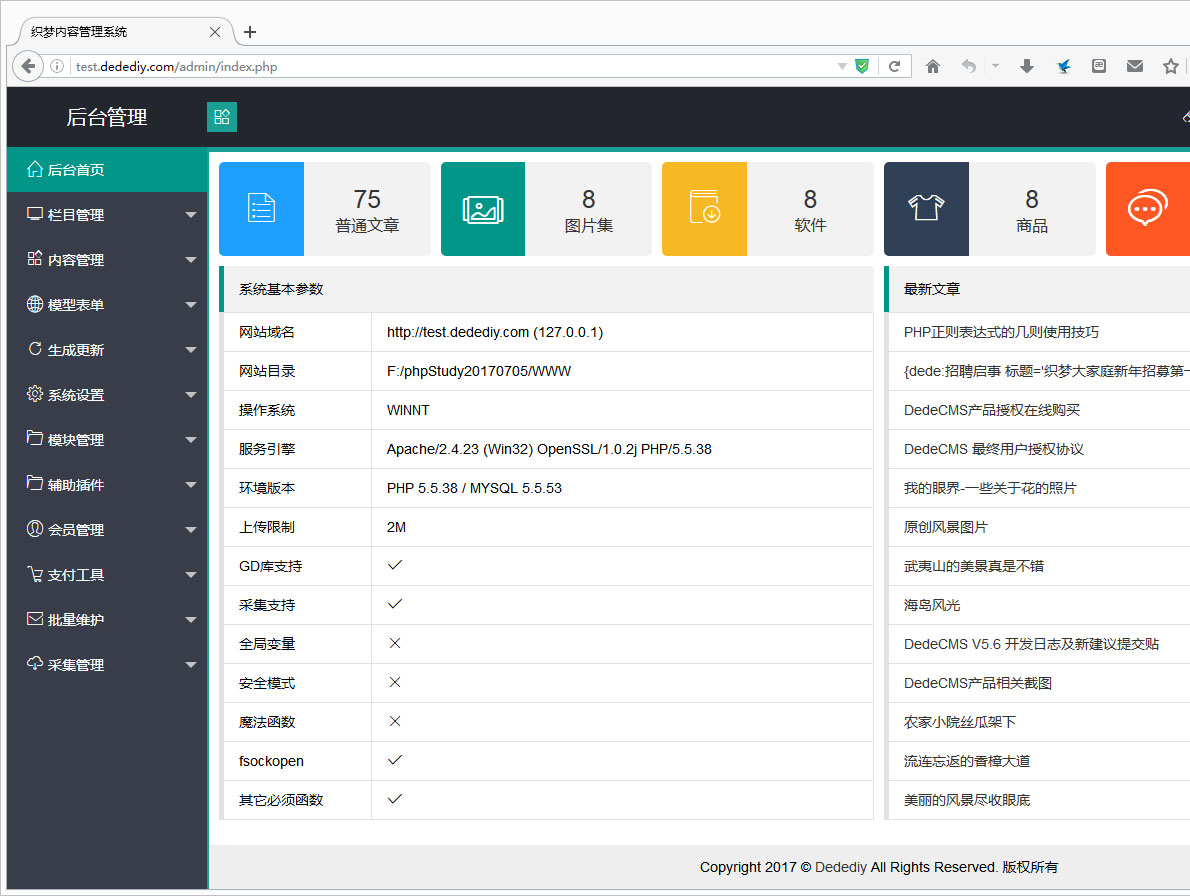Screen dimensions: 1190x896
Task: Open article 农家小院丝瓜架下
Action: point(959,722)
